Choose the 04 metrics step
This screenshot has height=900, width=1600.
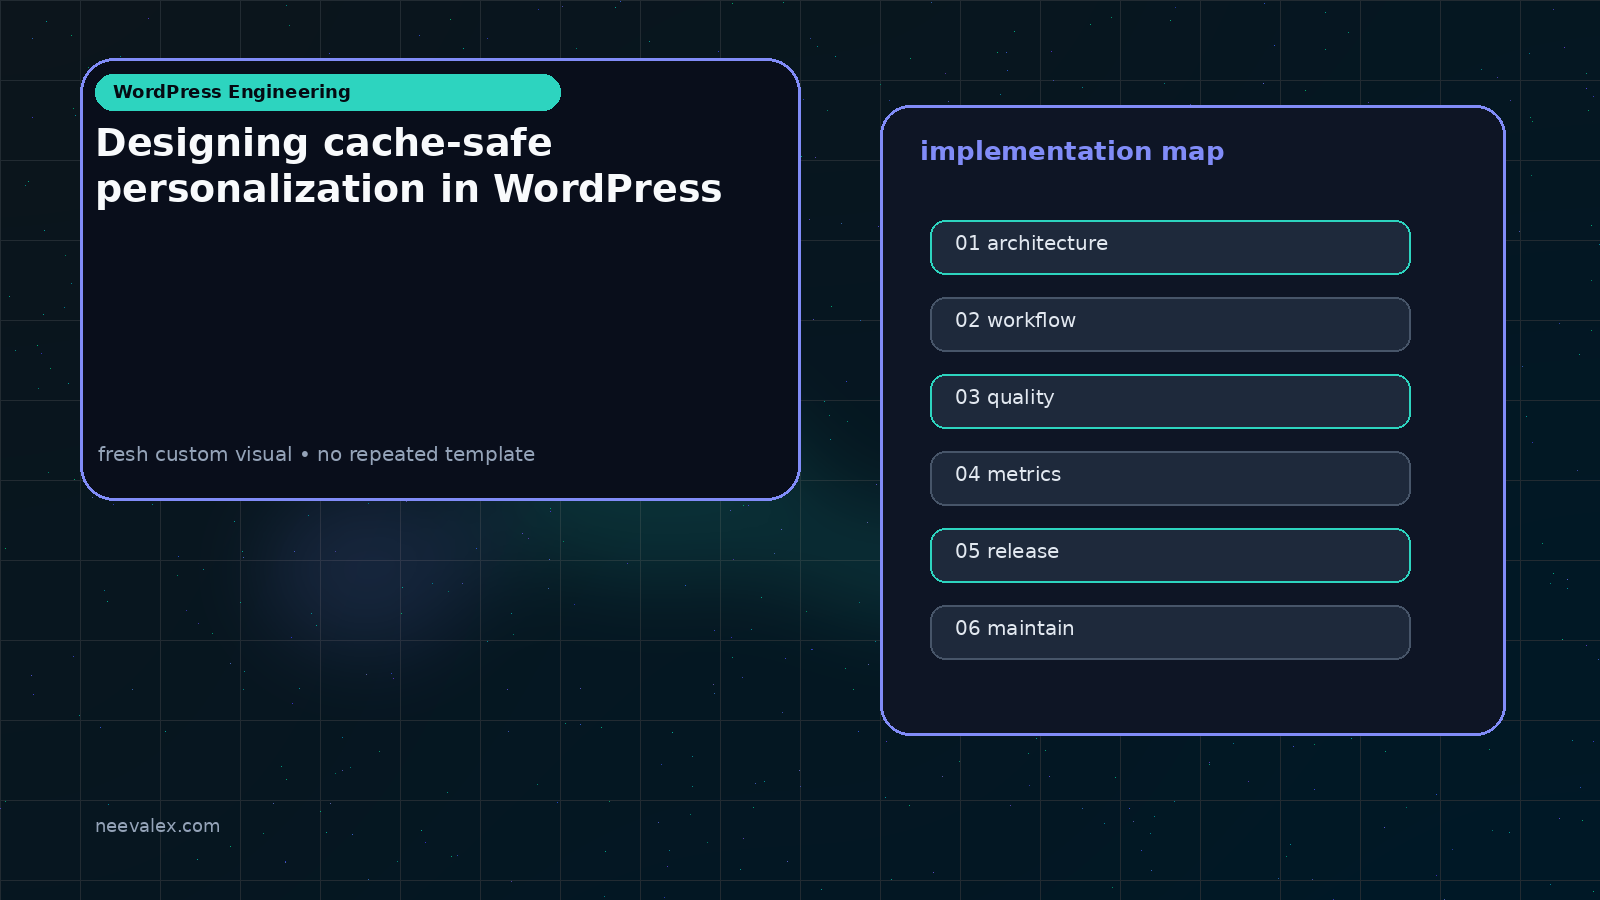coord(1170,478)
